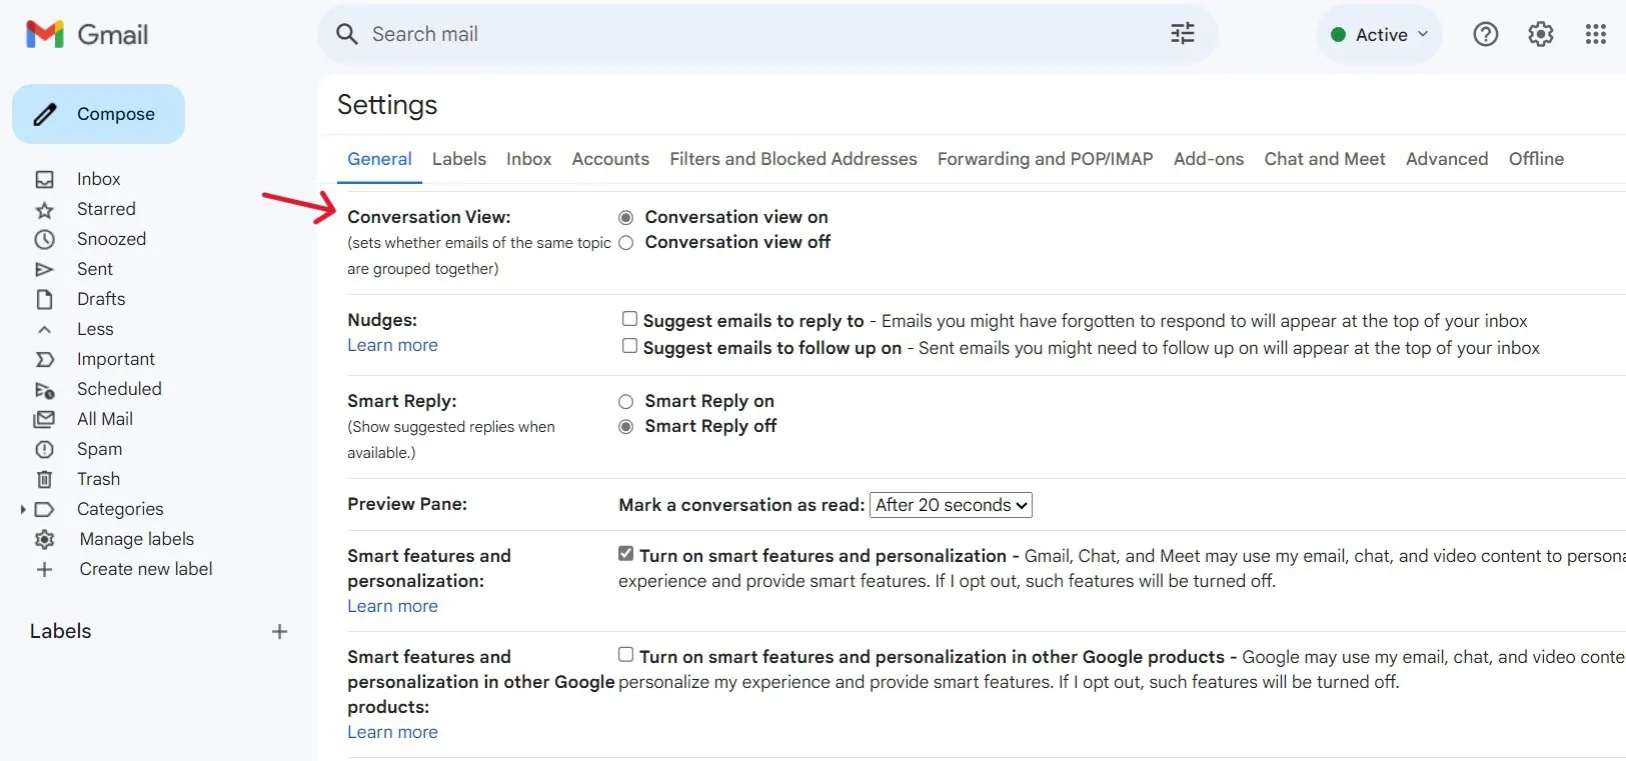Click the Important marker icon
Image resolution: width=1626 pixels, height=761 pixels.
pos(44,359)
